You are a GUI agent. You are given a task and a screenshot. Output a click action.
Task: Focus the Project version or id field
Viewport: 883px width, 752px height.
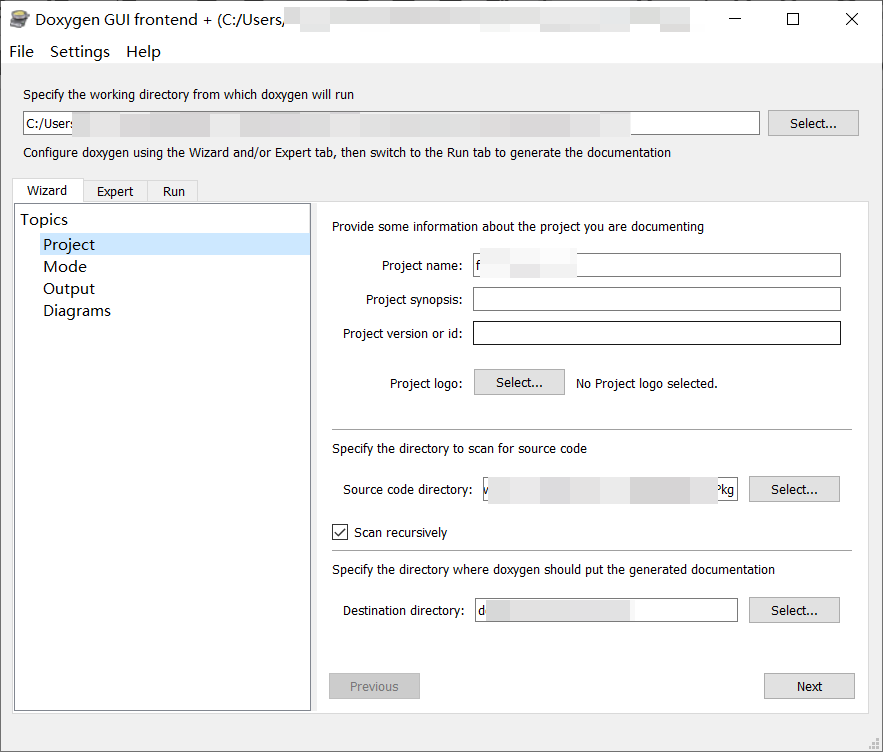pos(656,333)
